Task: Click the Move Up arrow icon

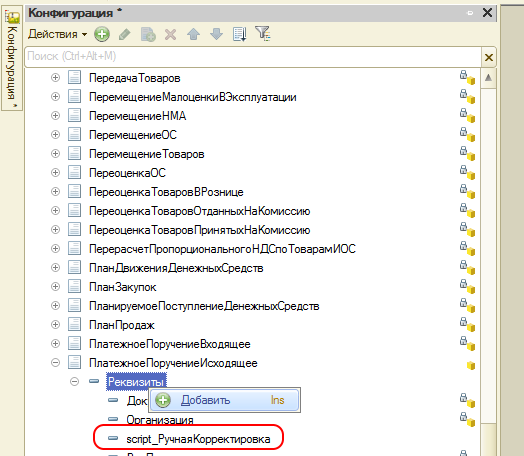Action: point(193,34)
